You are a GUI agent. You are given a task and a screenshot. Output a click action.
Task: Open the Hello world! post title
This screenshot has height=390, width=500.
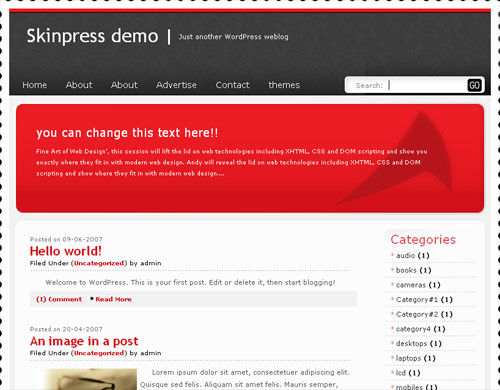[x=66, y=251]
